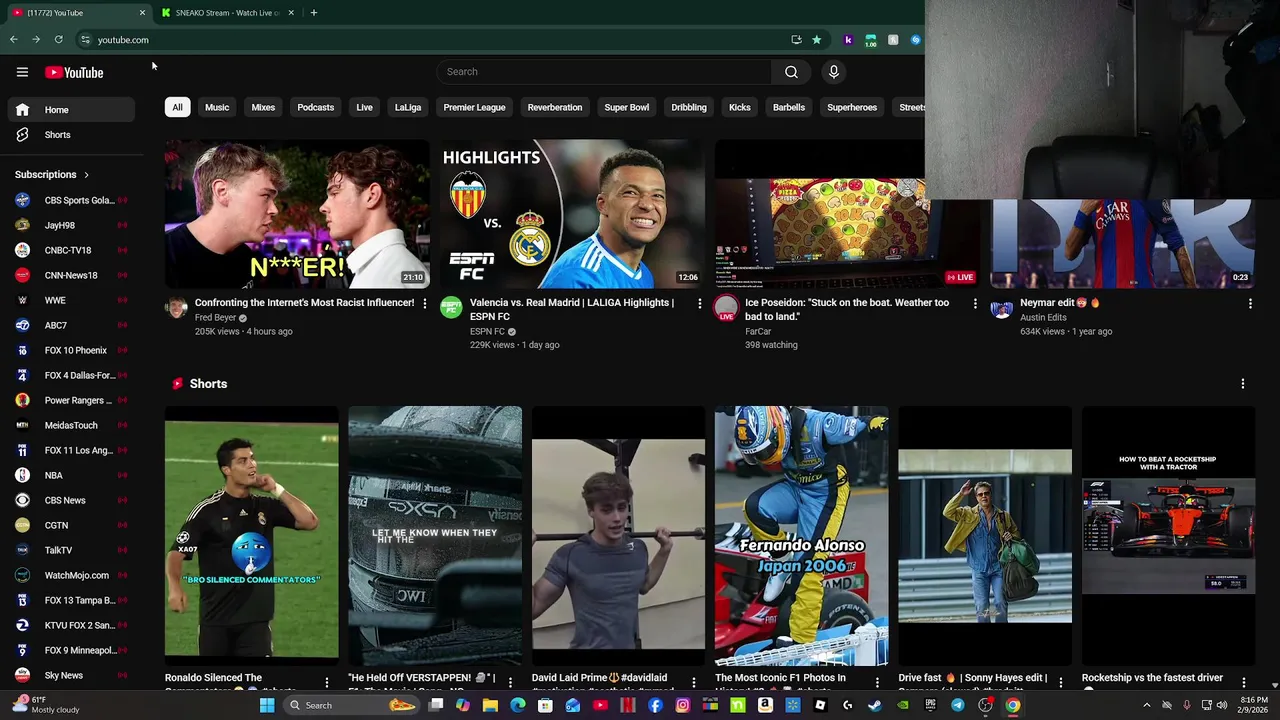Screen dimensions: 1280x720
Task: Open Home in the sidebar
Action: click(x=71, y=110)
